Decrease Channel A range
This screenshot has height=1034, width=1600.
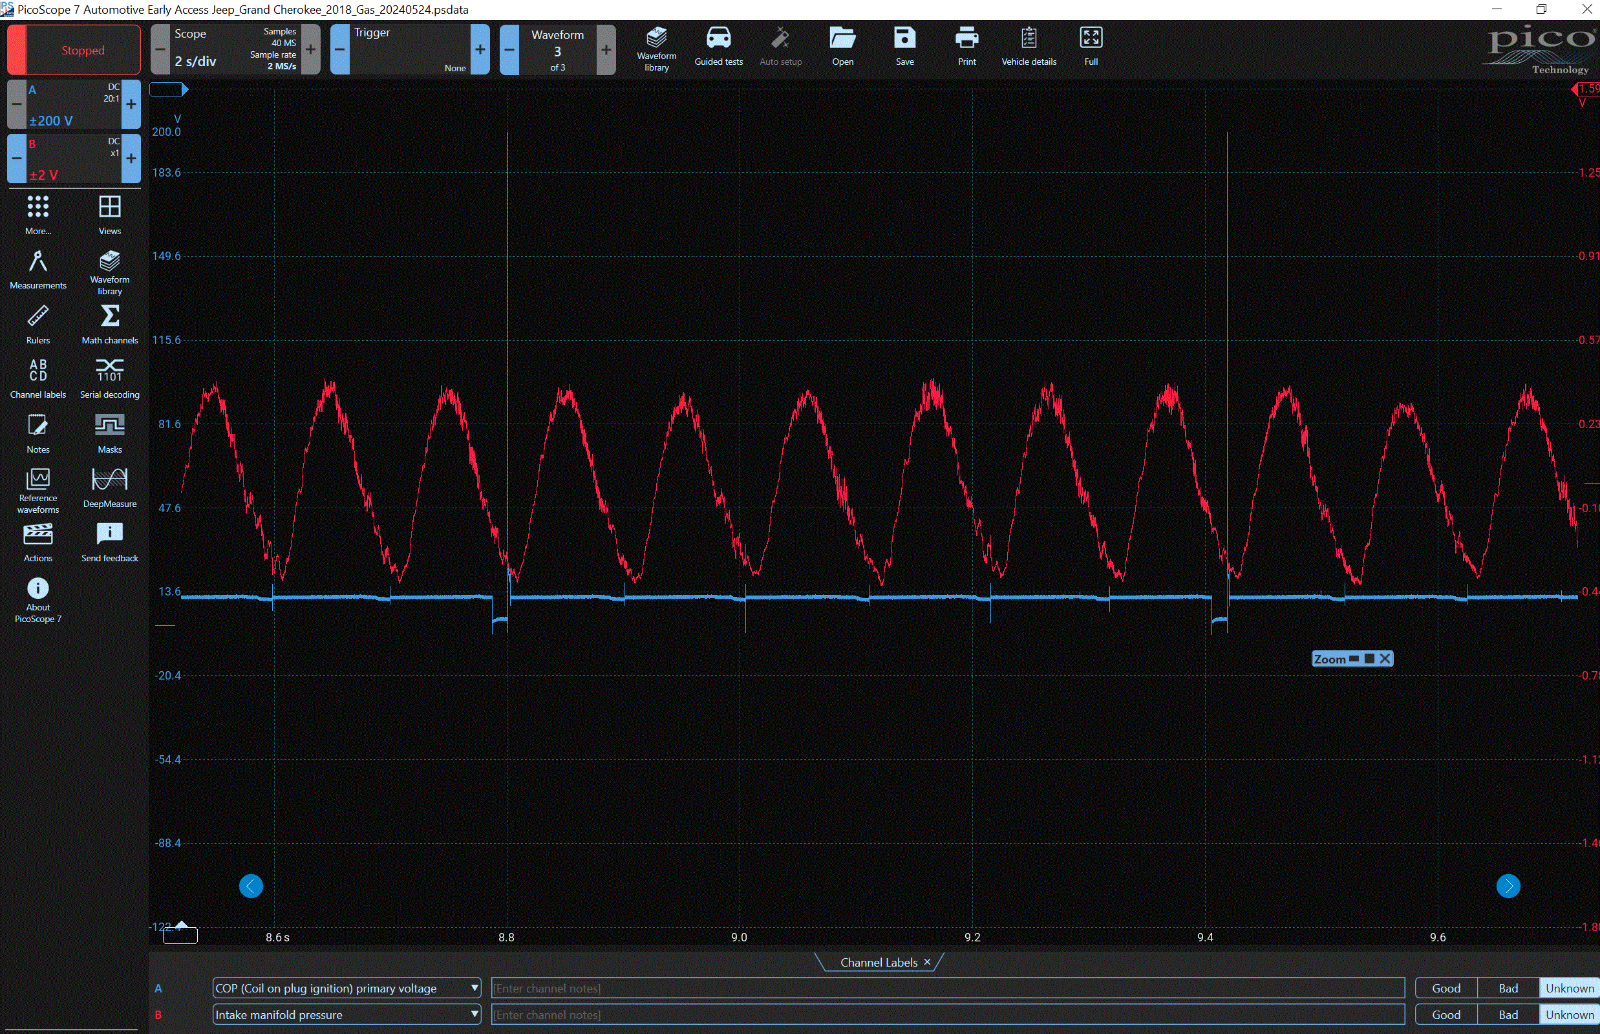pos(17,104)
